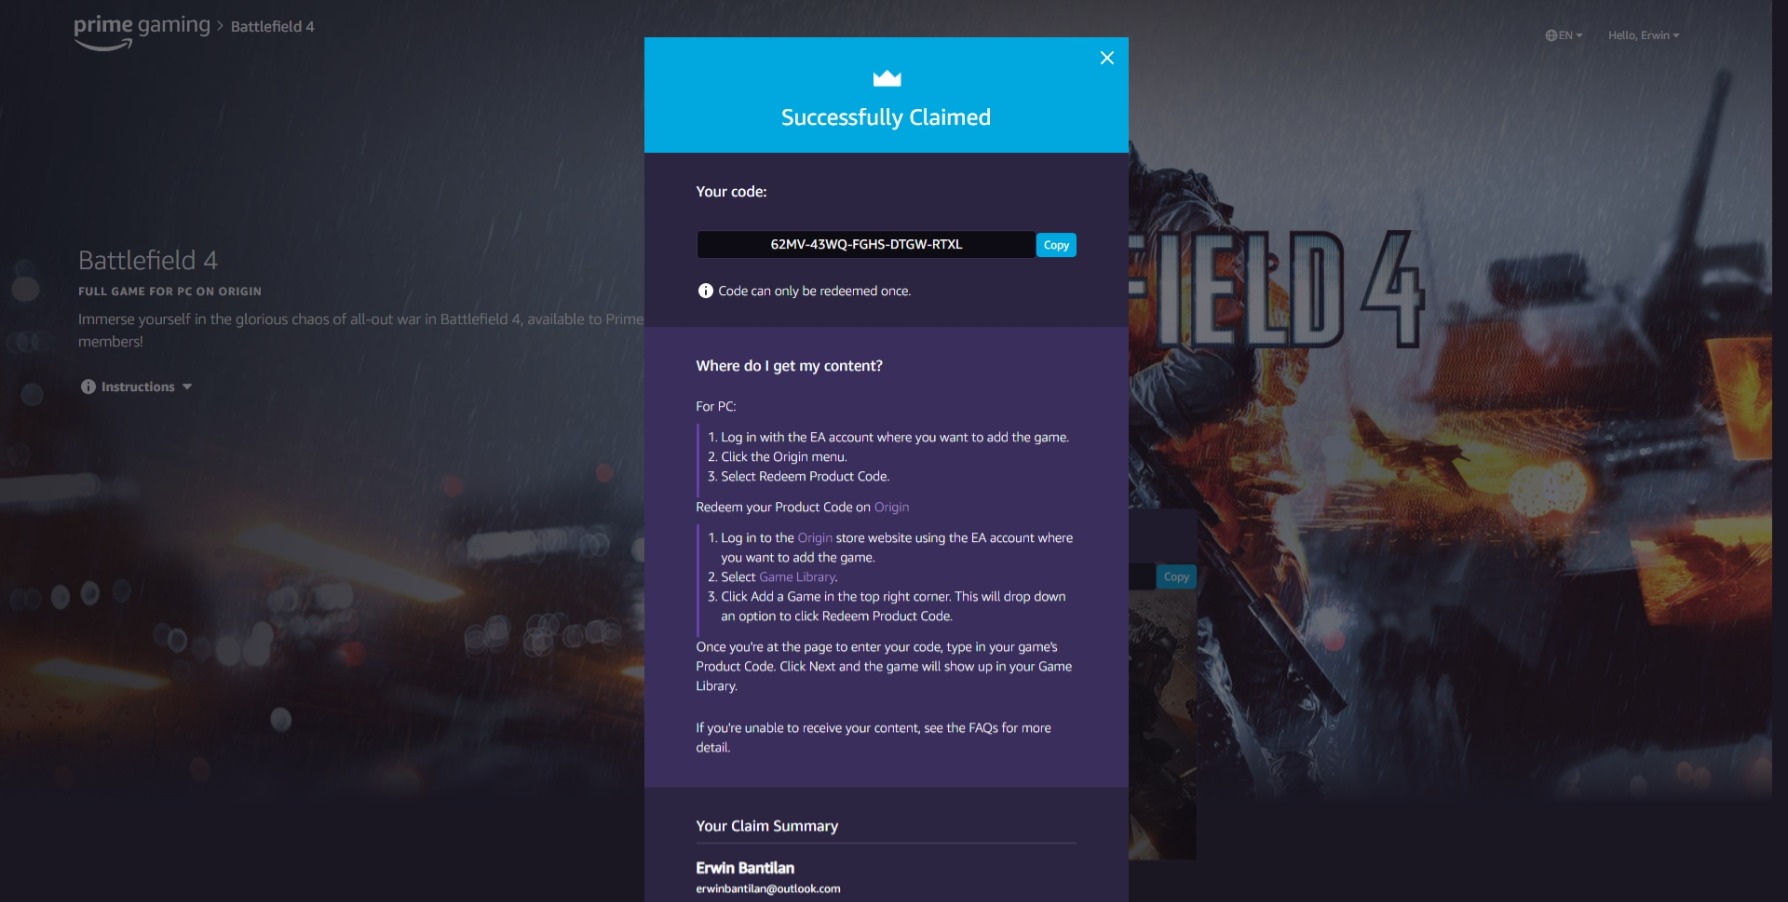Click the text "Code can only be redeemed once."
Screen dimensions: 1788x902
(814, 291)
